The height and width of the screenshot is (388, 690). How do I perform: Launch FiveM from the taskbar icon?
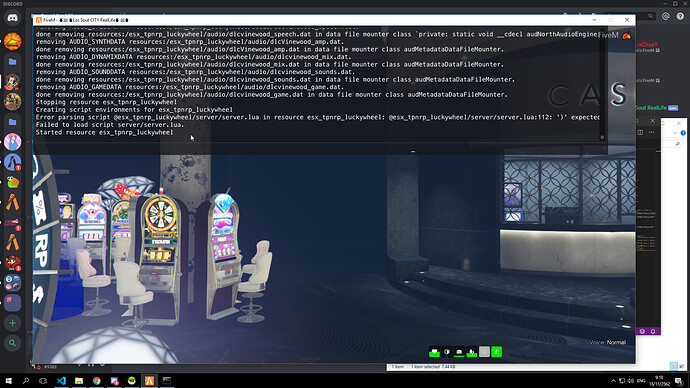point(149,381)
